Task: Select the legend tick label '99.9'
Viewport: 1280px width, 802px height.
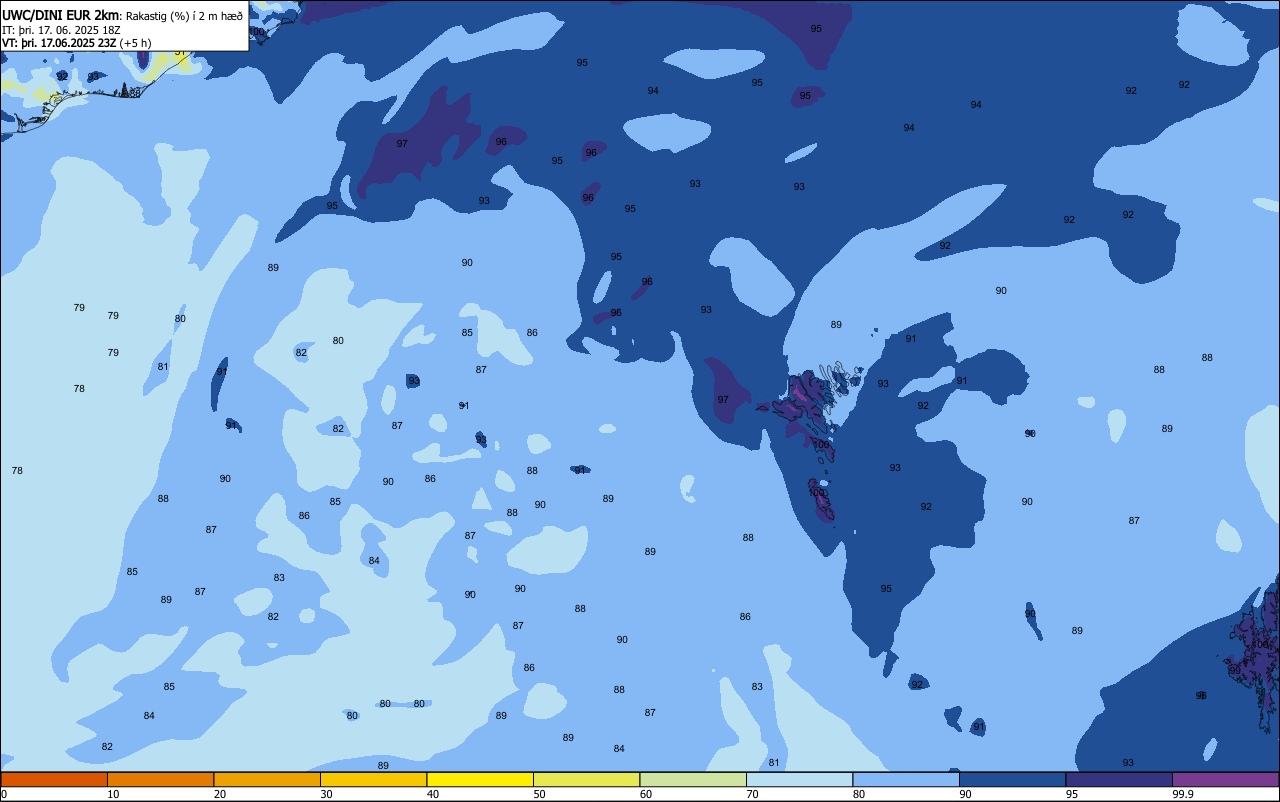Action: pyautogui.click(x=1183, y=794)
